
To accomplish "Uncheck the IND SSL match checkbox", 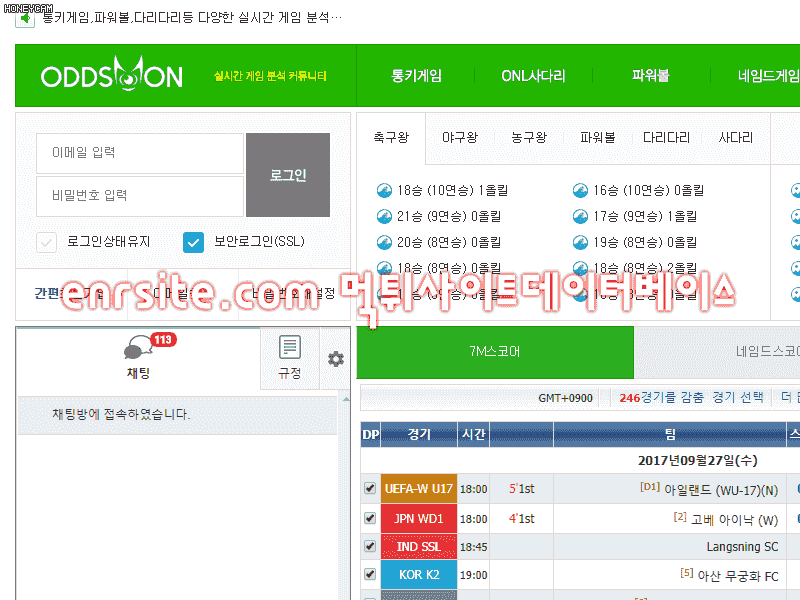I will [x=370, y=546].
